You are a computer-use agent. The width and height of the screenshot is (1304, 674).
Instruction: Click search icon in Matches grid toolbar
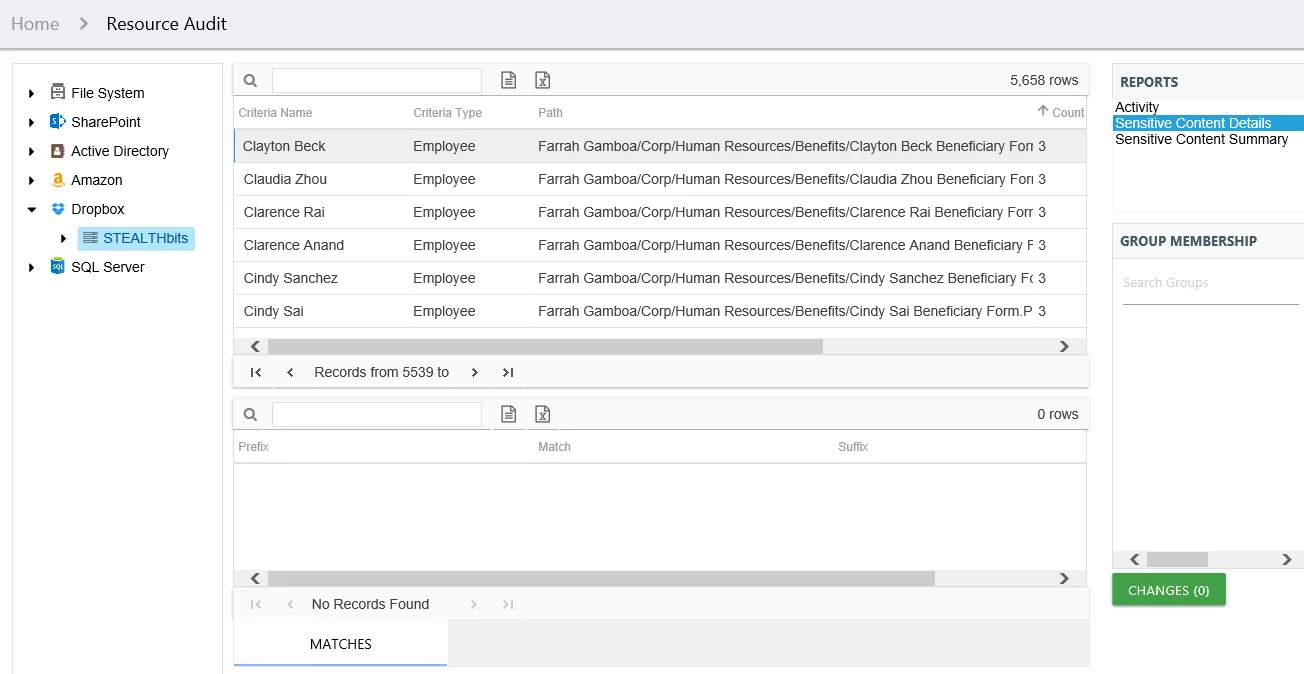(251, 414)
